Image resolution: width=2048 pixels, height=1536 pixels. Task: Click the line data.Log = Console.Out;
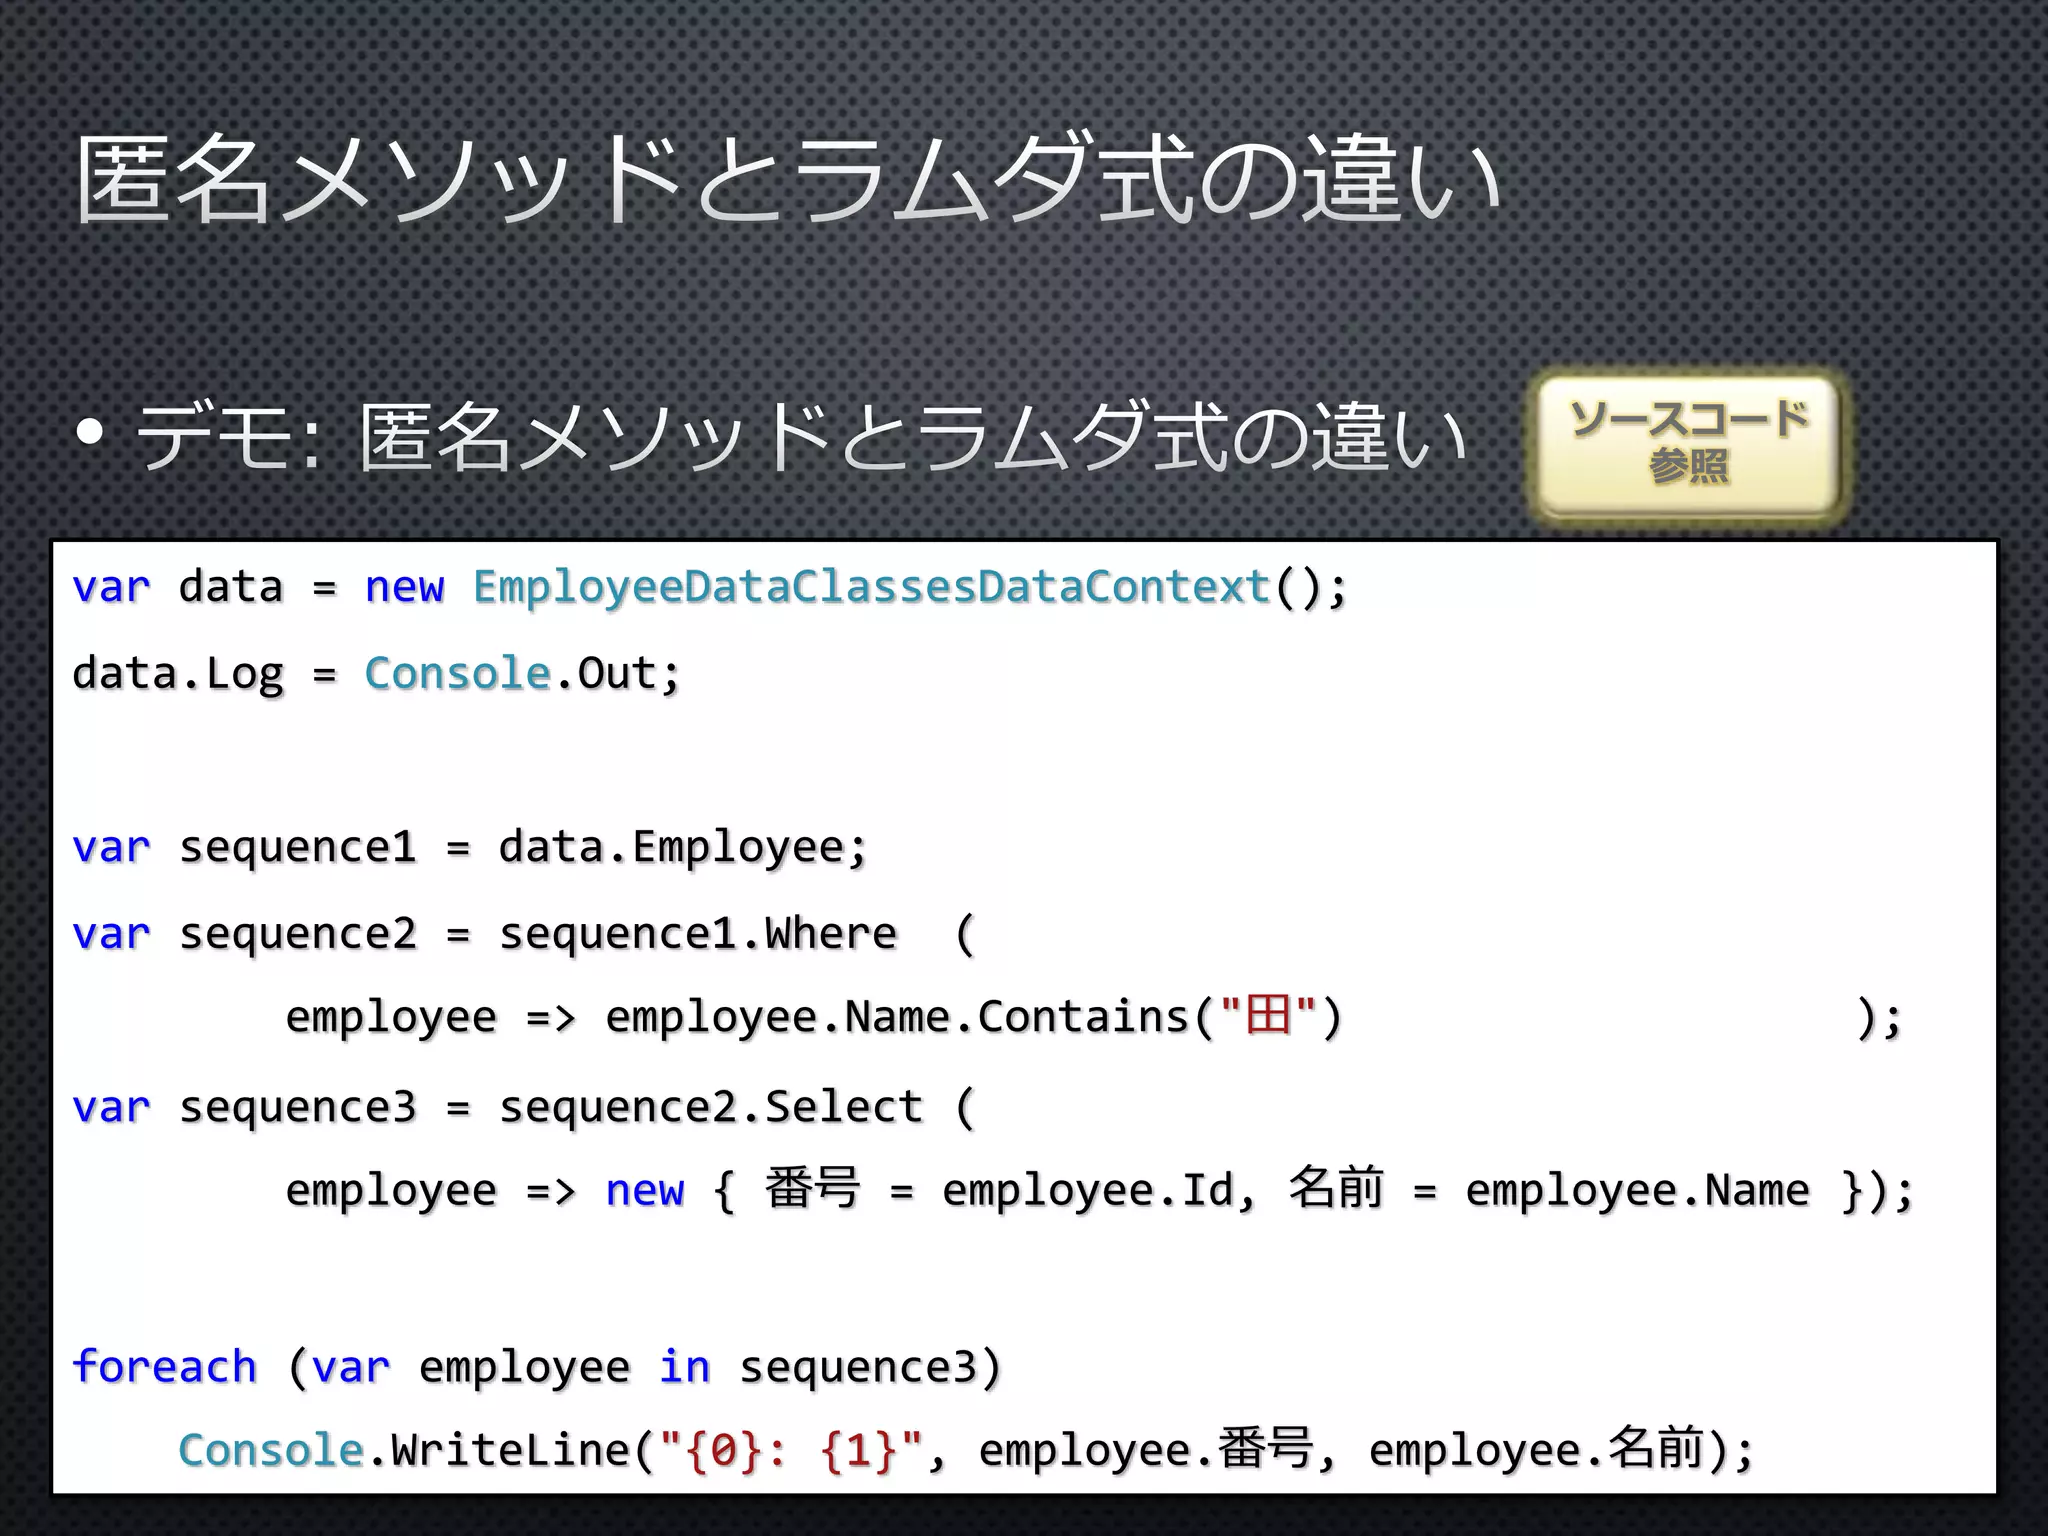point(376,674)
